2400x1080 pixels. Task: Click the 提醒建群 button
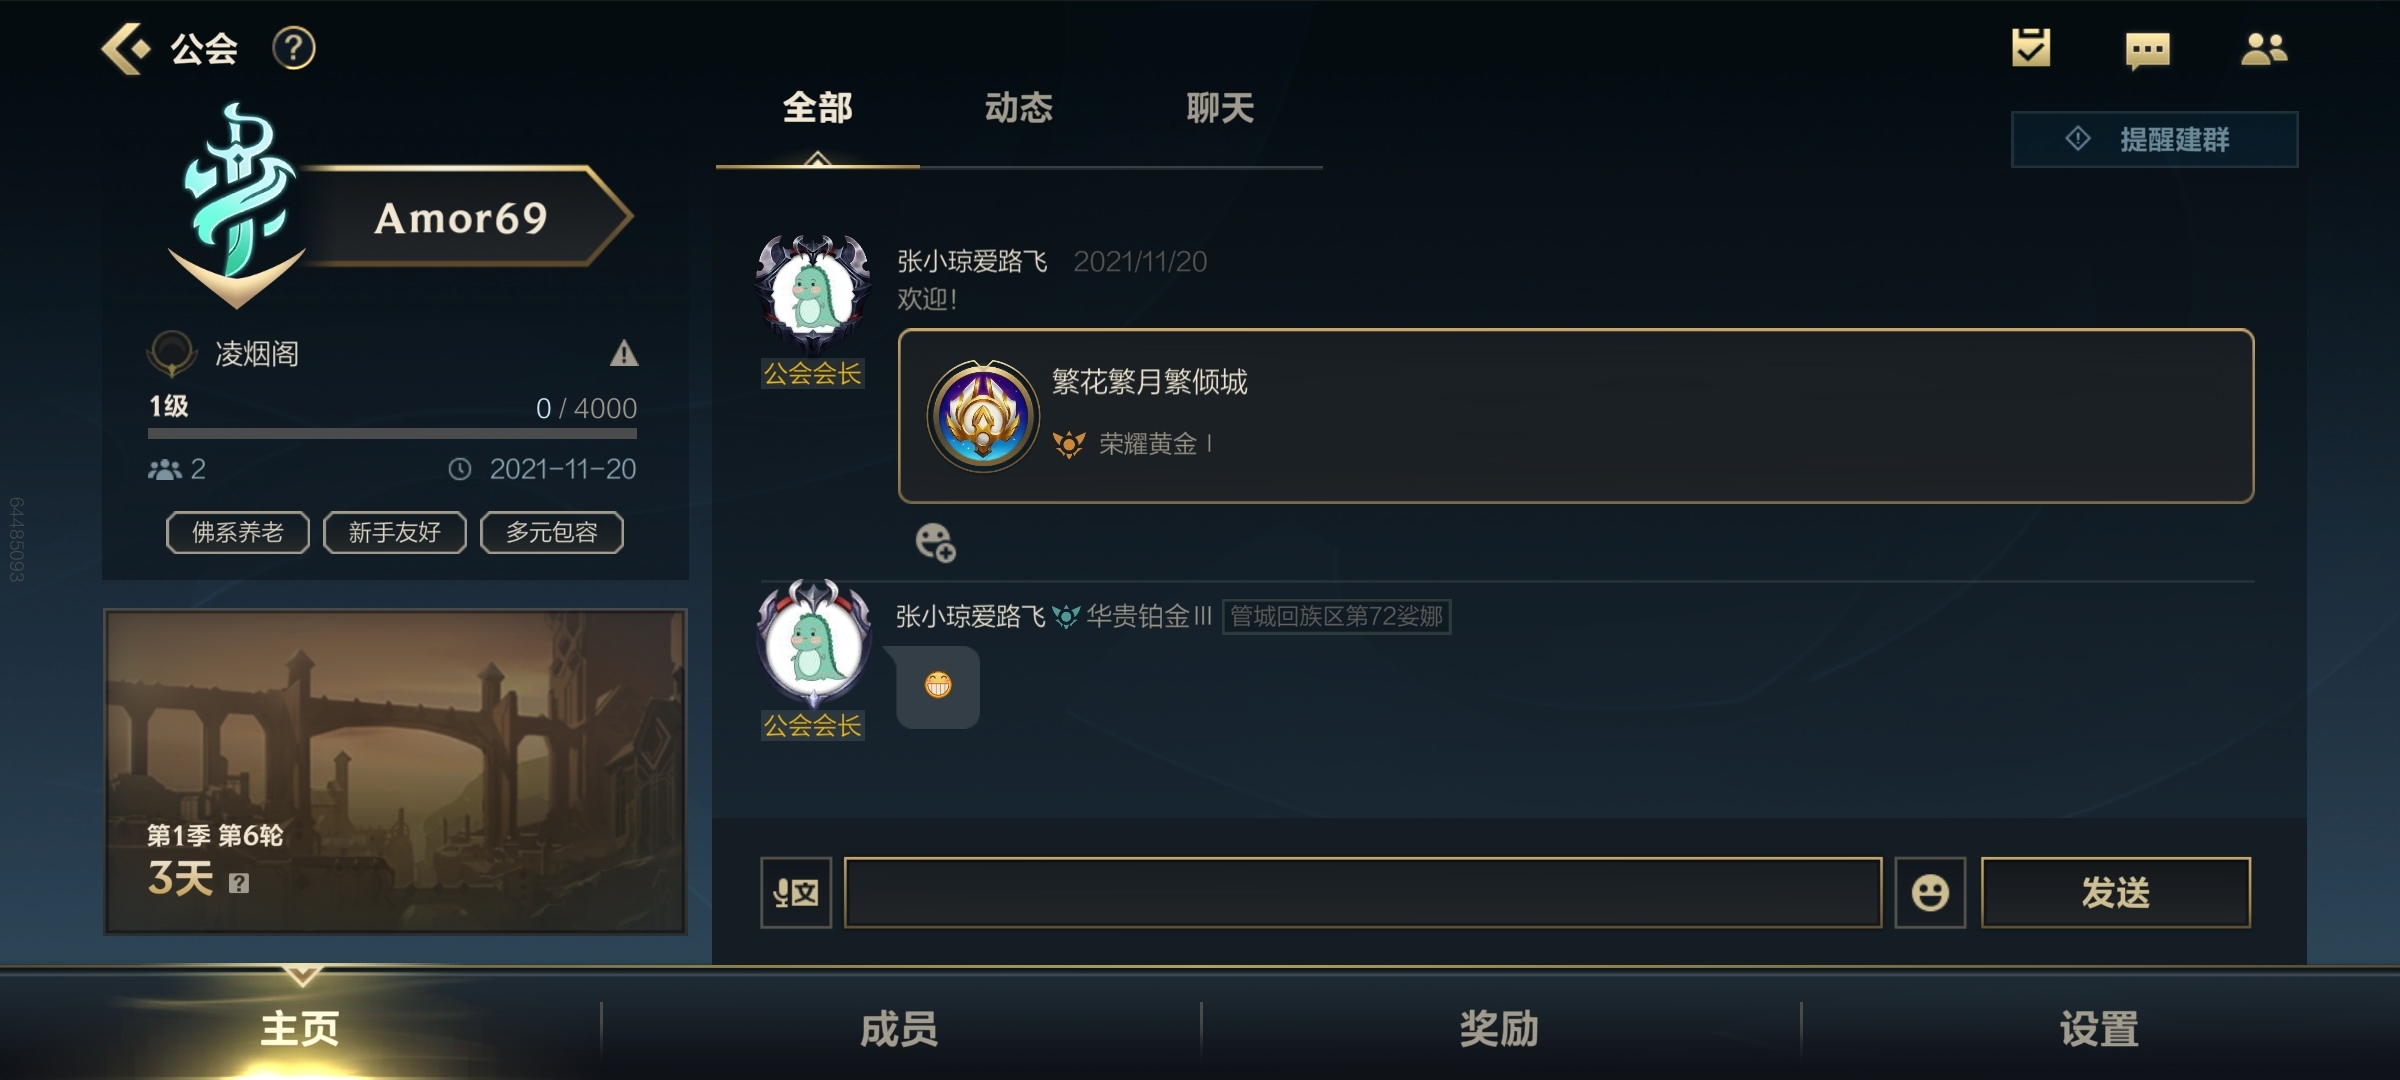coord(2154,139)
